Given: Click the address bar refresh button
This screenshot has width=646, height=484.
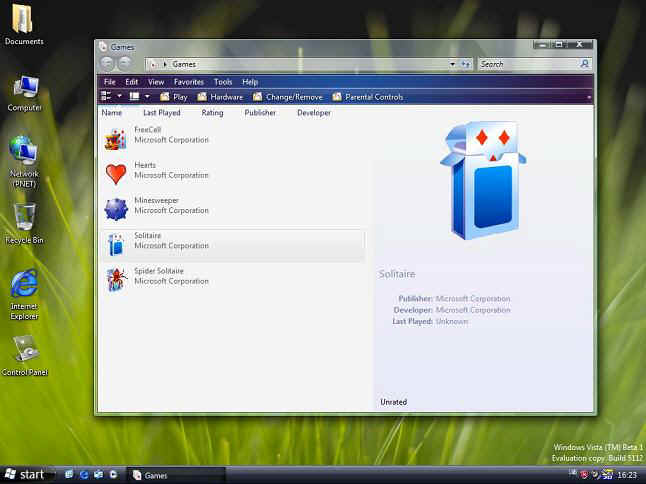Looking at the screenshot, I should [x=465, y=64].
